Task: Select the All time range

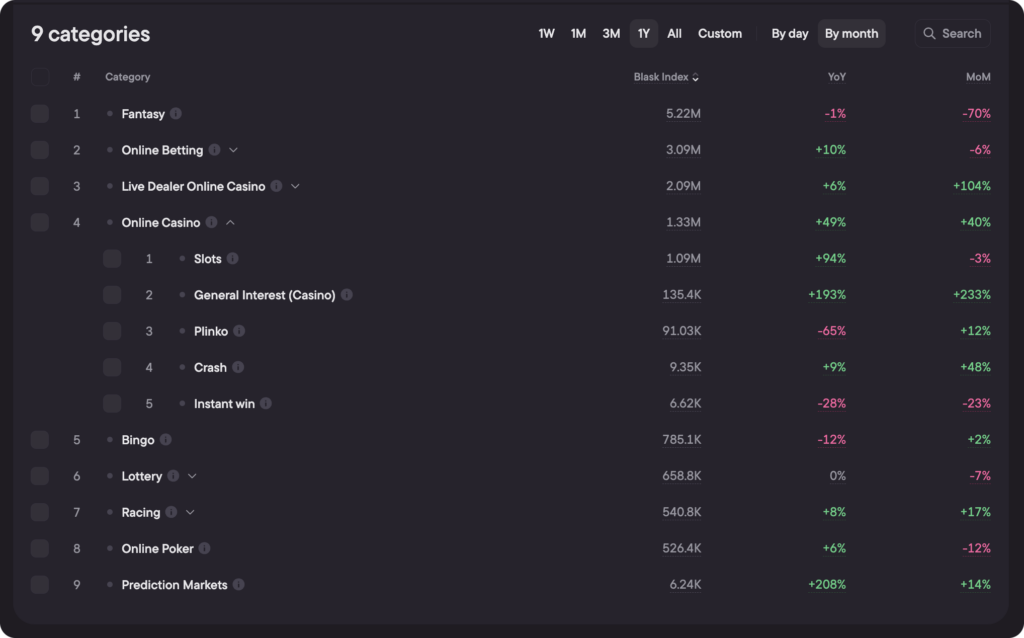Action: click(x=675, y=34)
